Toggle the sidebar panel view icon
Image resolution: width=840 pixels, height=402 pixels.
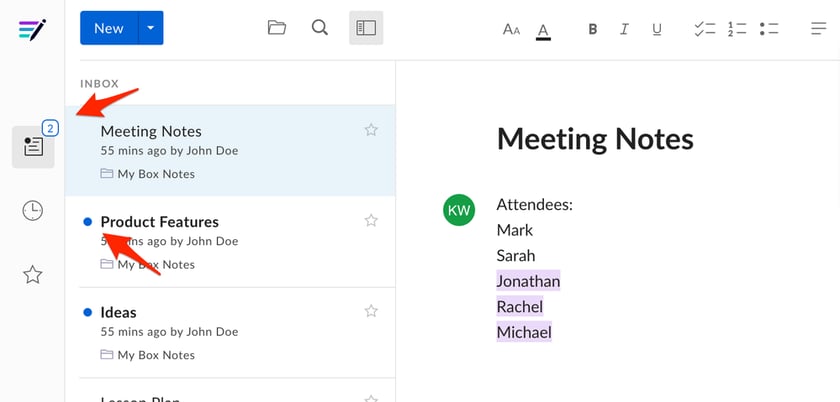[x=366, y=28]
